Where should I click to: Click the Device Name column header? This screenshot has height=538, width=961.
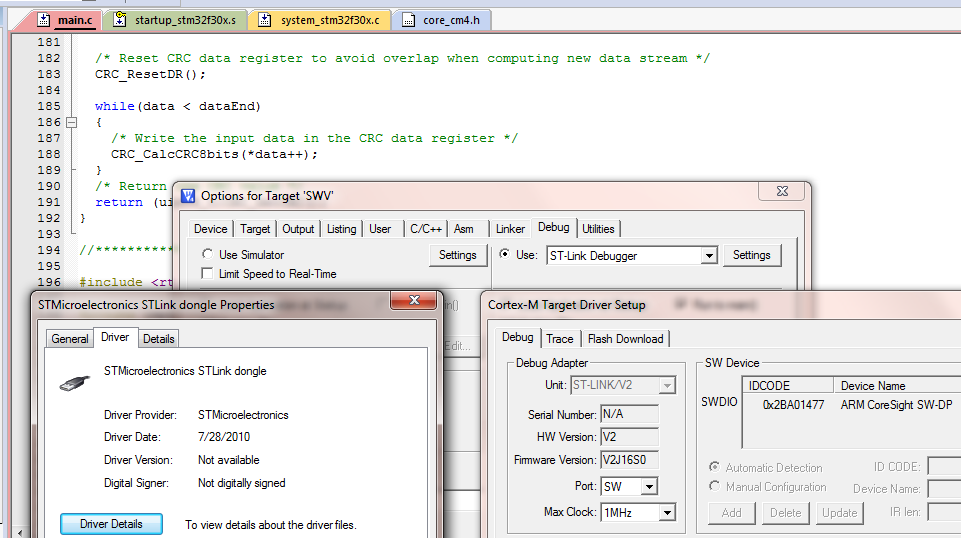pos(897,385)
